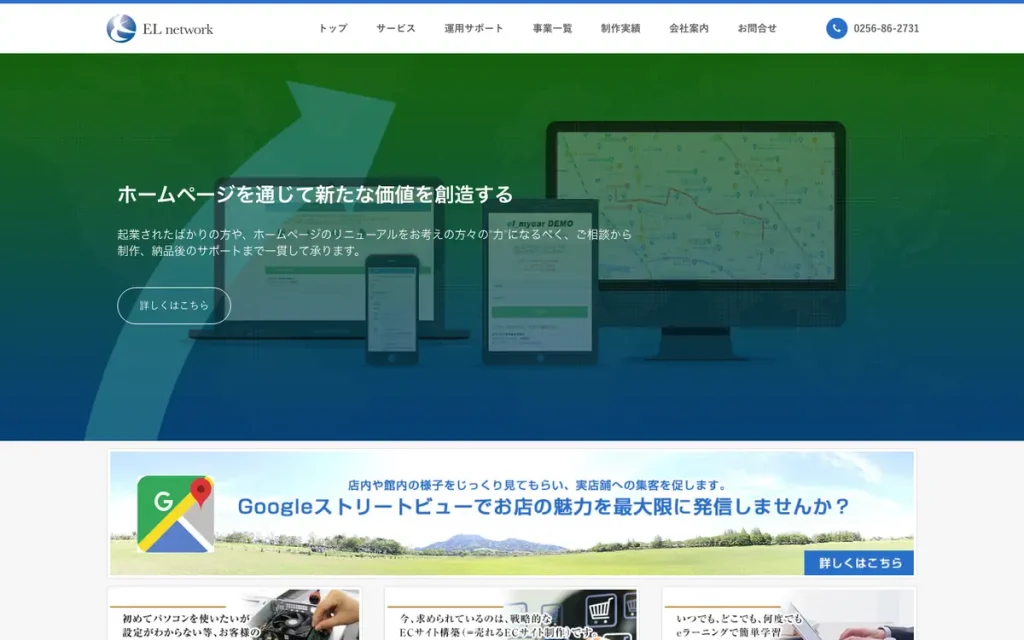The width and height of the screenshot is (1024, 640).
Task: Click the smartphone mockup in hero
Action: click(x=392, y=310)
